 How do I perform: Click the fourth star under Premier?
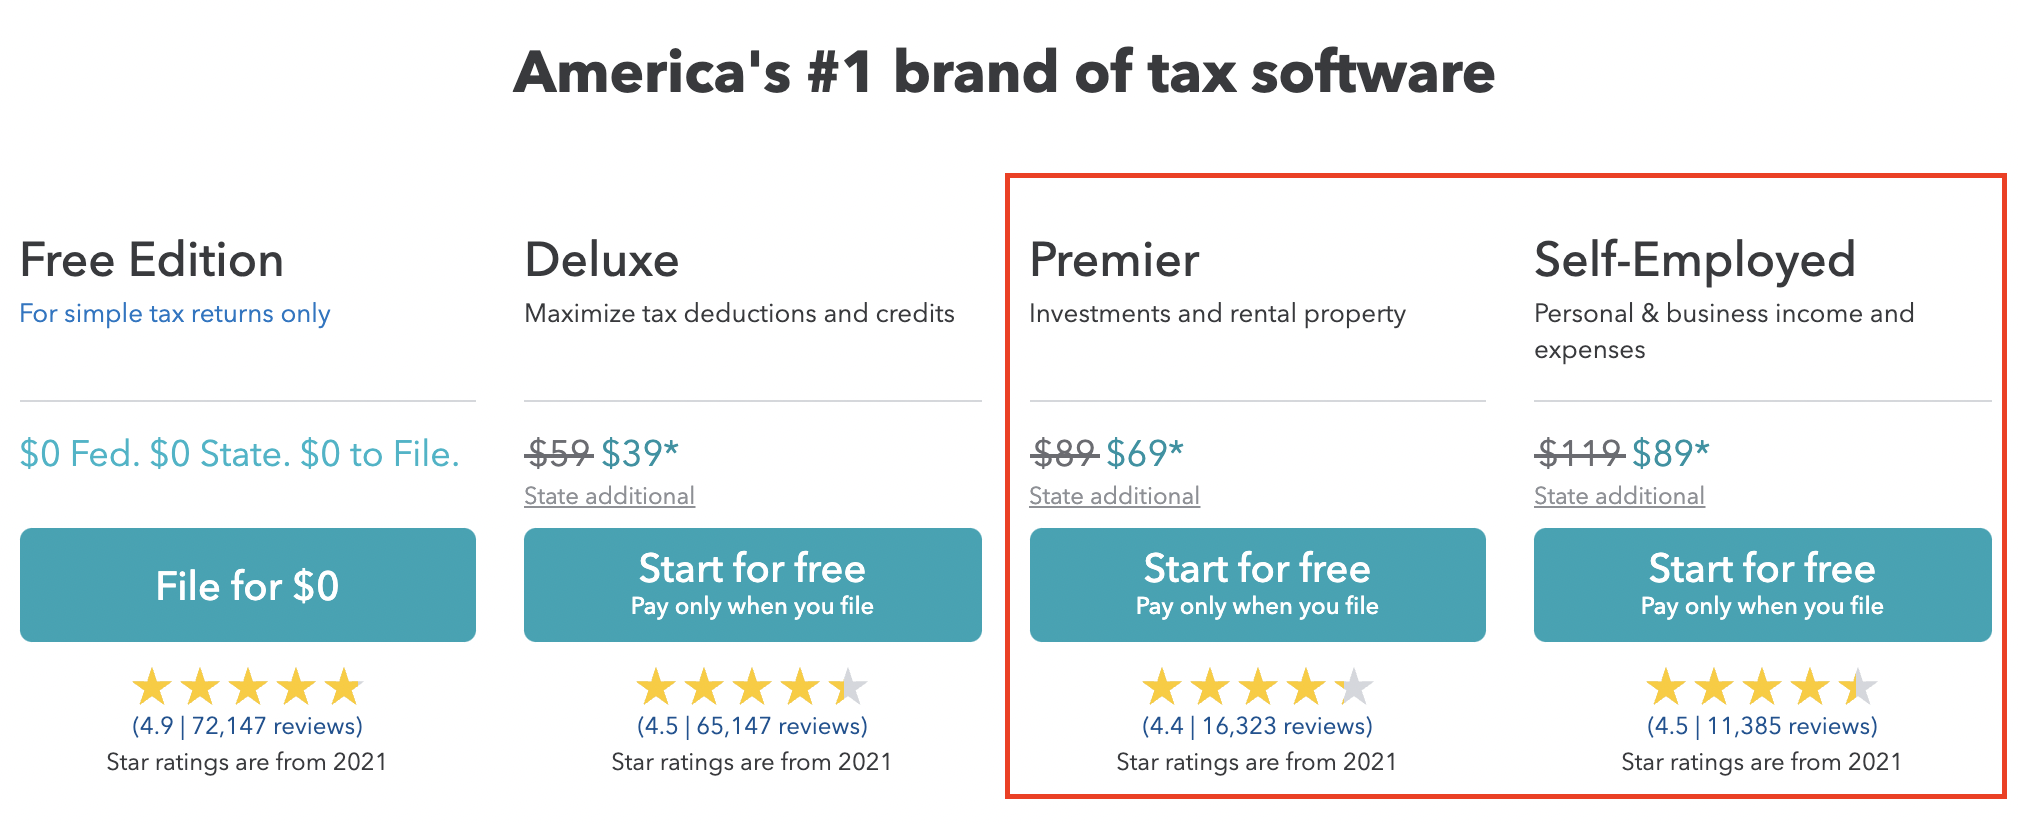1305,686
